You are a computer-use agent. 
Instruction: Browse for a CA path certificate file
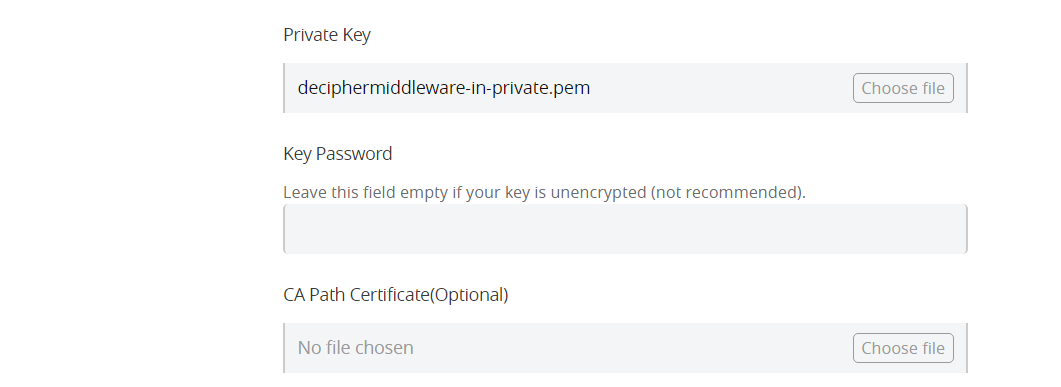[903, 348]
